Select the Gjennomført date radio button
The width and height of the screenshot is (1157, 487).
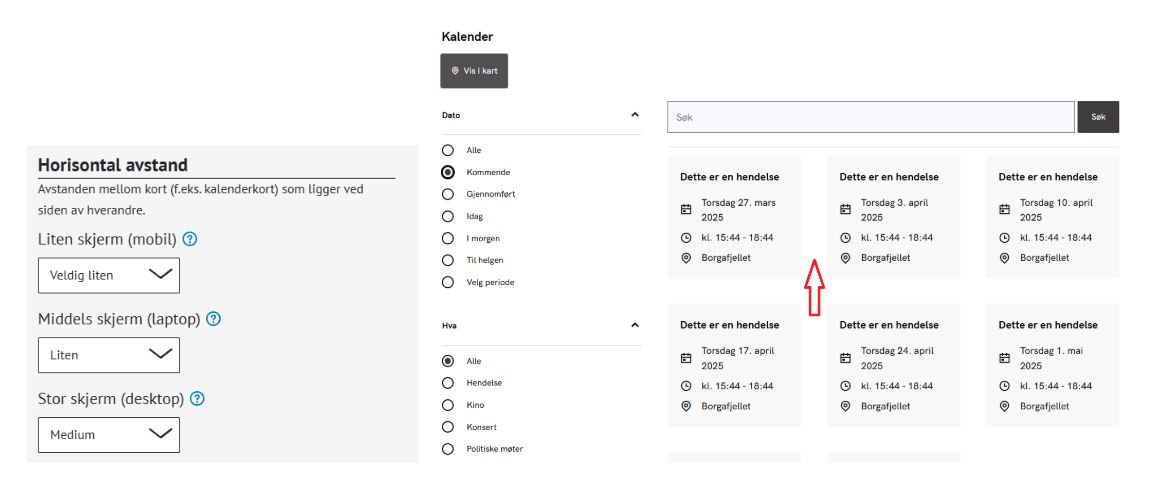pyautogui.click(x=448, y=194)
